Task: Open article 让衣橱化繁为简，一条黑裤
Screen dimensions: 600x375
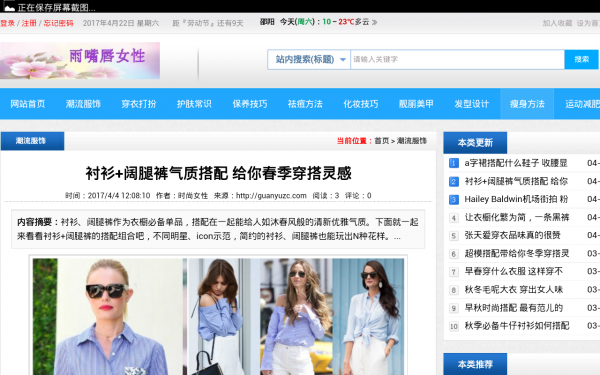Action: point(517,217)
